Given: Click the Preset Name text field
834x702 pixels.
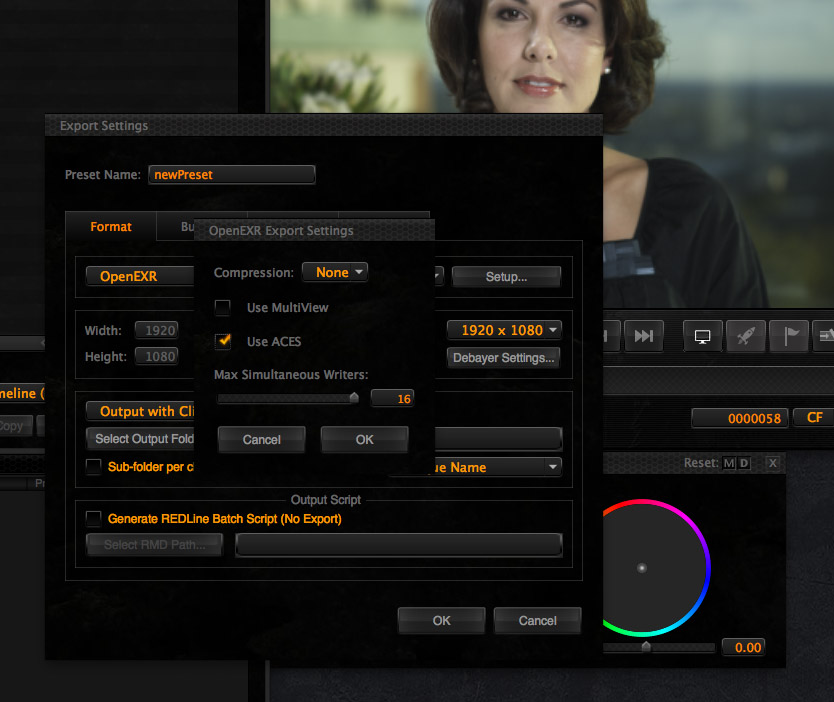Looking at the screenshot, I should coord(232,174).
